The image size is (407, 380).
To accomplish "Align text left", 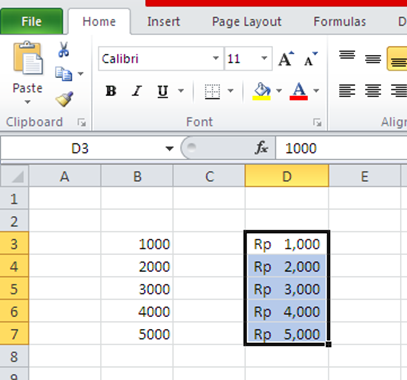I will [x=347, y=90].
